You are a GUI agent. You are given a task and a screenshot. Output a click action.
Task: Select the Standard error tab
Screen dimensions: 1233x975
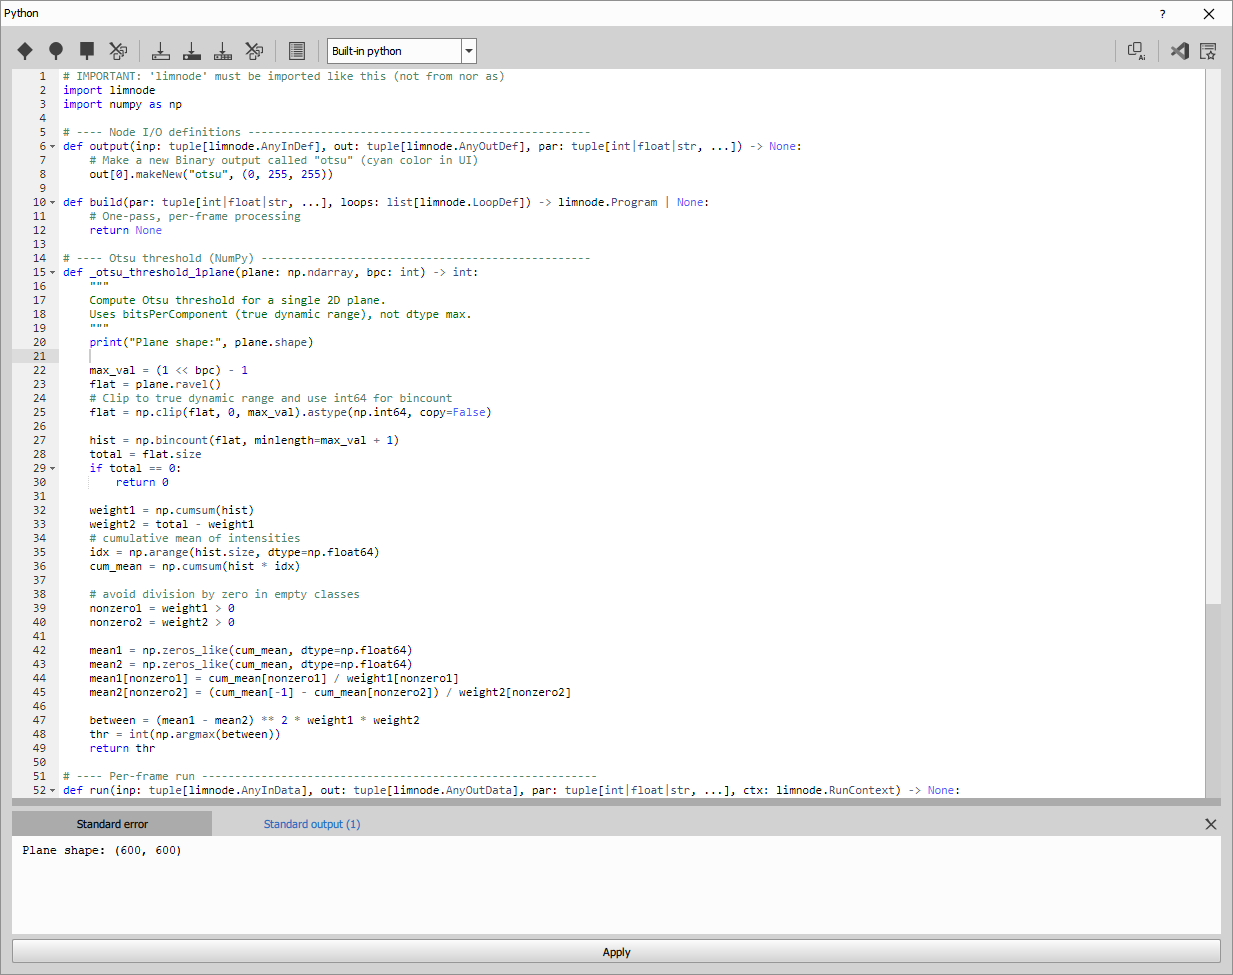(111, 823)
